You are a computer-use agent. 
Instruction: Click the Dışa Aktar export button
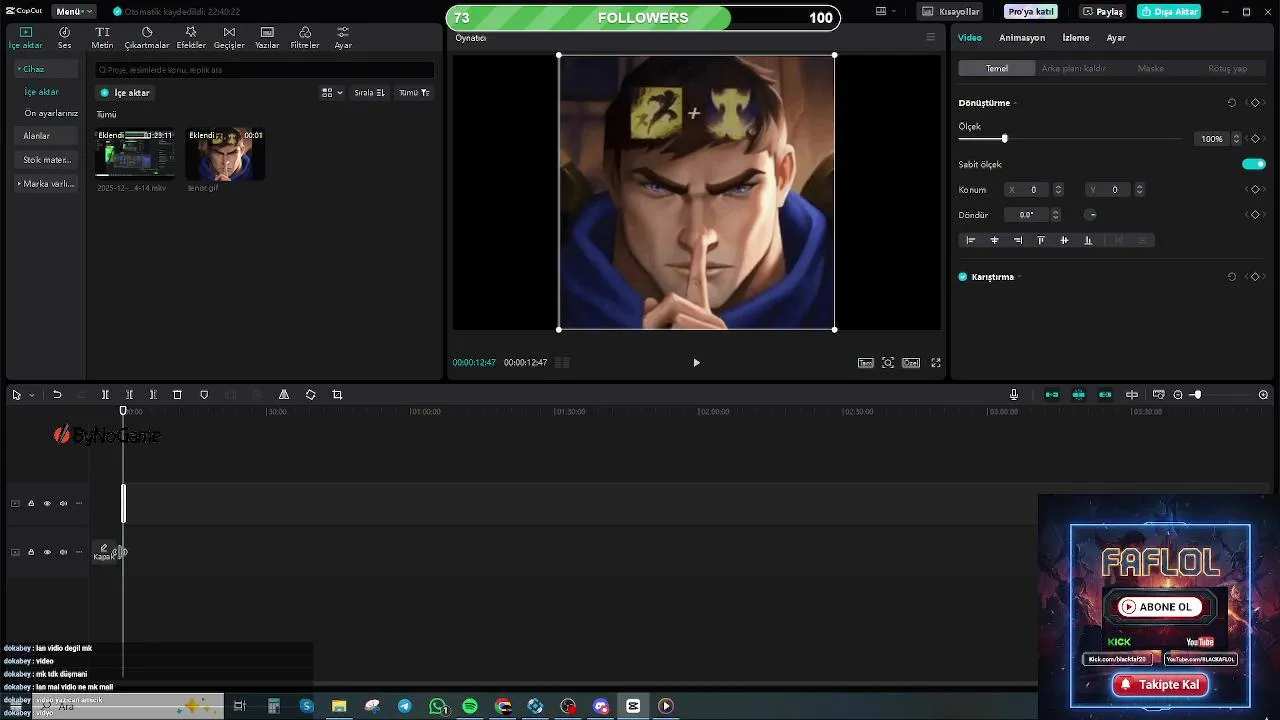(1169, 12)
